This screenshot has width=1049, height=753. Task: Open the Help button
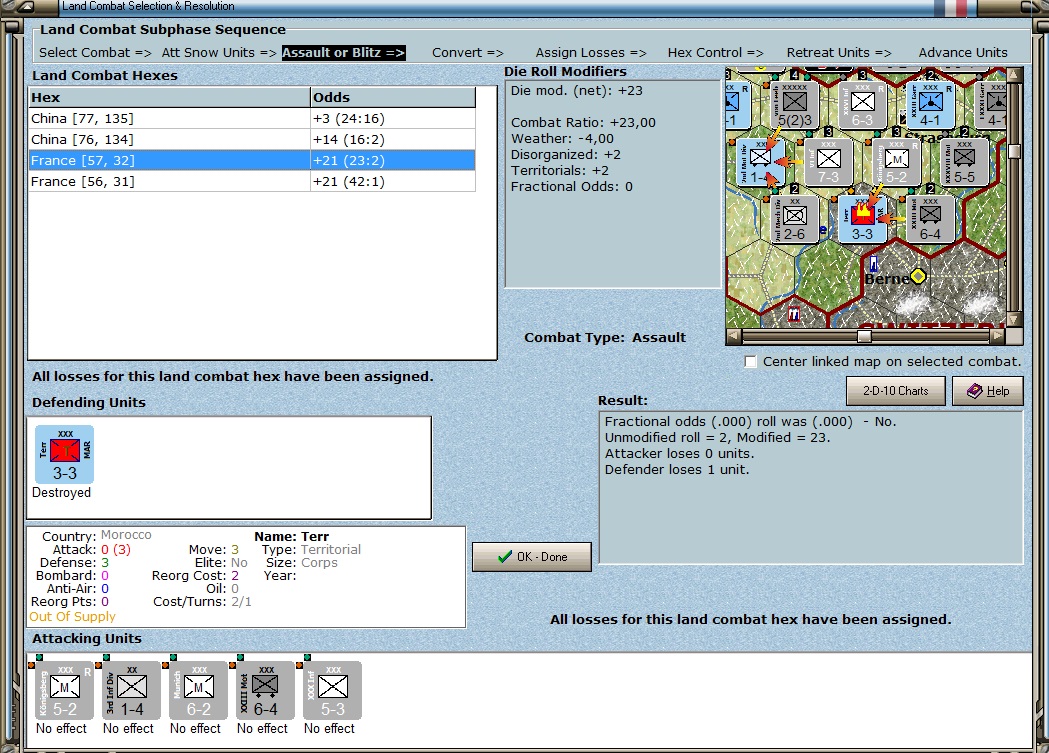coord(988,391)
